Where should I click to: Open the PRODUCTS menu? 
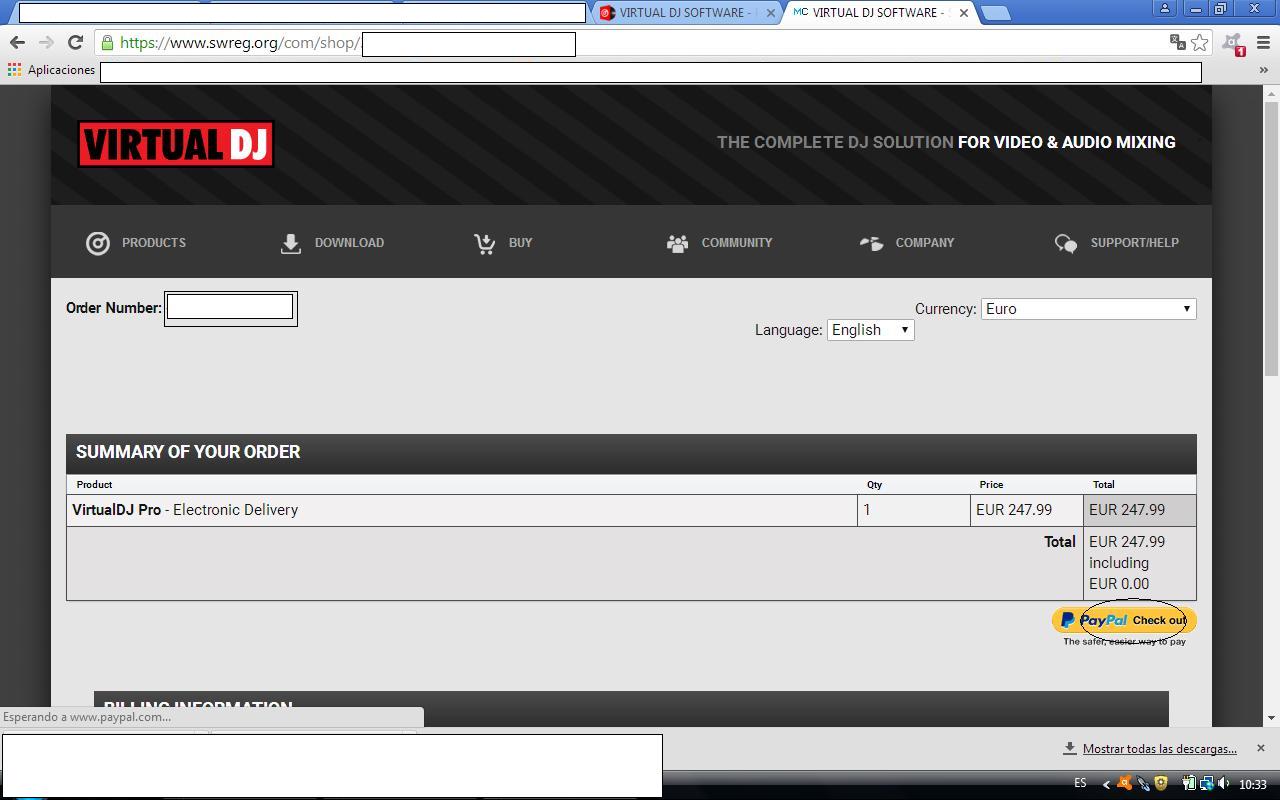click(x=136, y=243)
